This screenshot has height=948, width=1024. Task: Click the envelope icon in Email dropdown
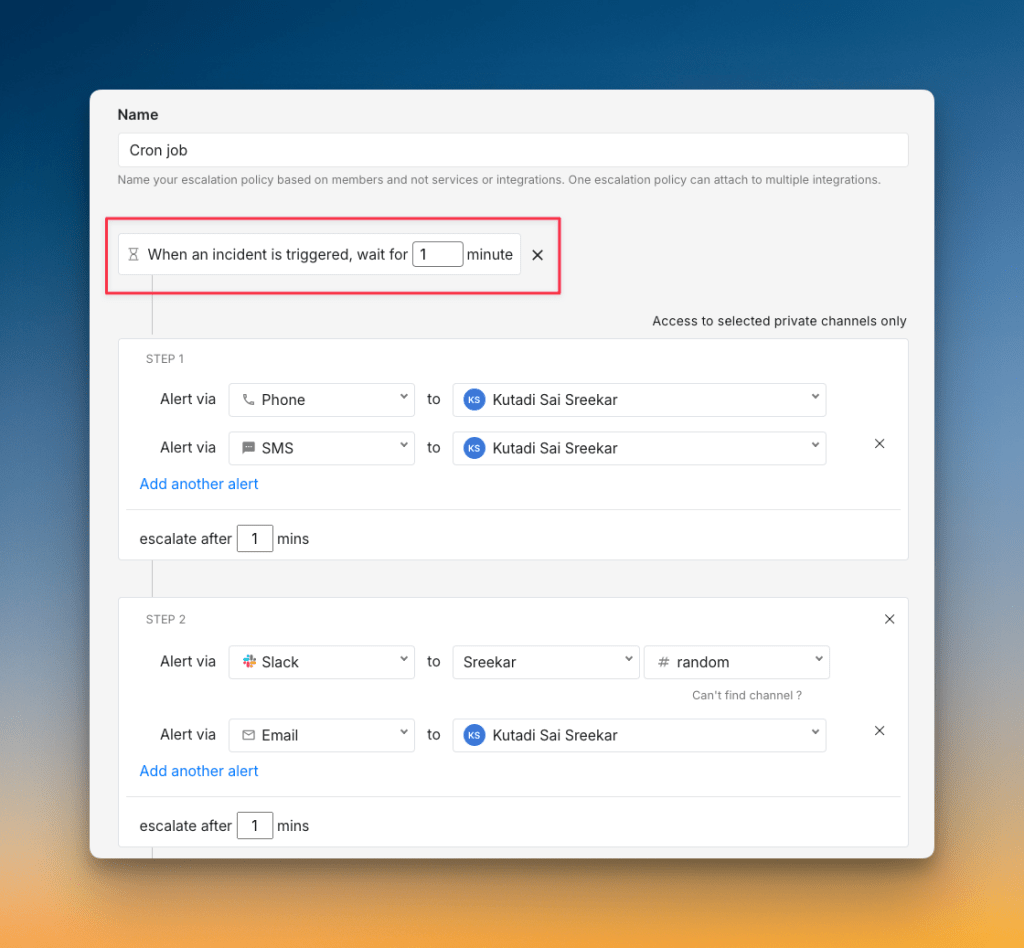(249, 735)
